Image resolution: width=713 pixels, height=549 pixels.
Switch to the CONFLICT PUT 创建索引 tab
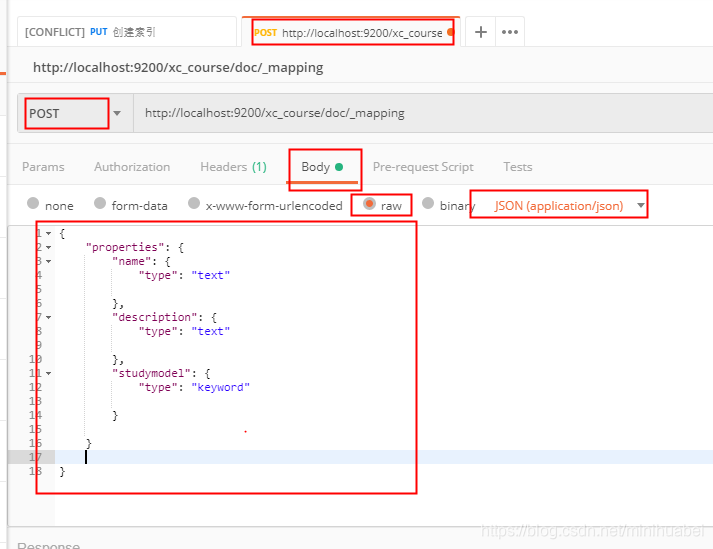click(x=127, y=32)
